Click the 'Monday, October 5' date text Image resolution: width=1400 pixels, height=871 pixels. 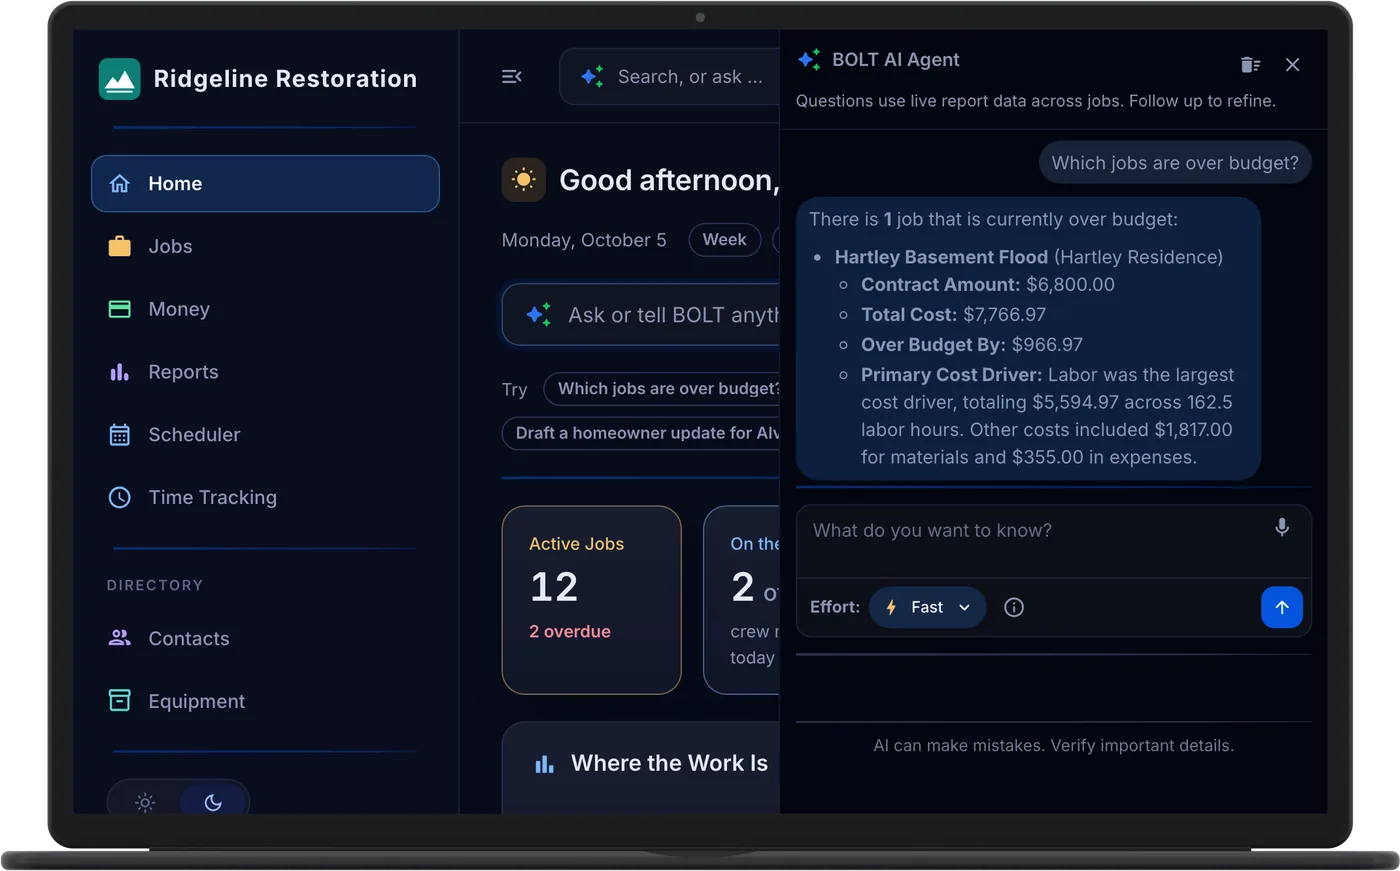click(584, 240)
